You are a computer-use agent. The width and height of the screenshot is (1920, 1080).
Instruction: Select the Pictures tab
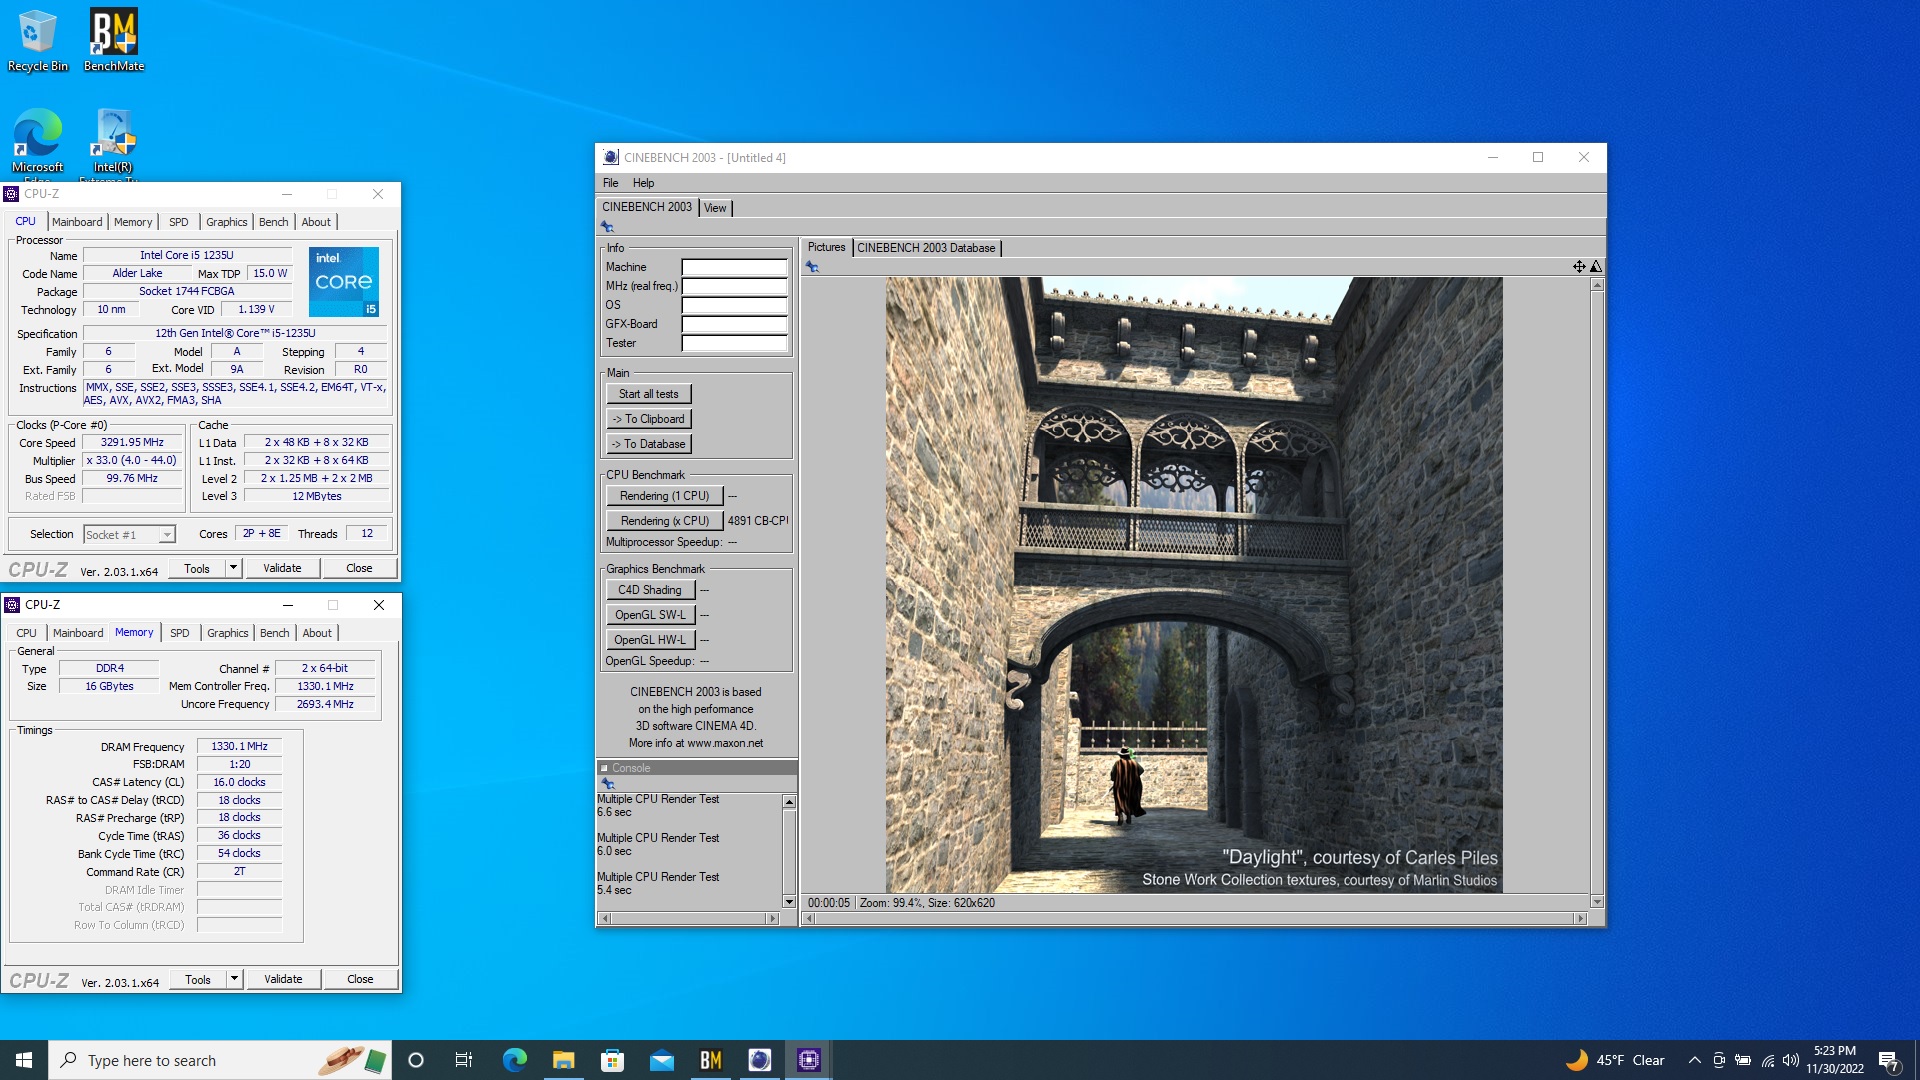pyautogui.click(x=826, y=247)
